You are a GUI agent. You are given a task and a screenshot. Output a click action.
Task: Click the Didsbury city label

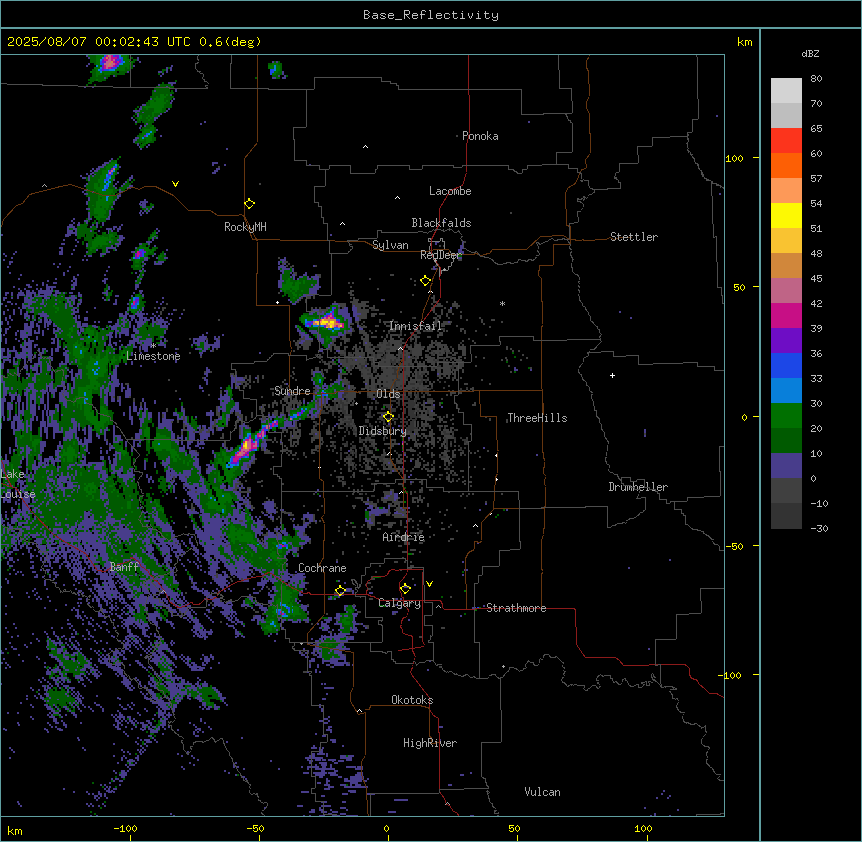383,431
